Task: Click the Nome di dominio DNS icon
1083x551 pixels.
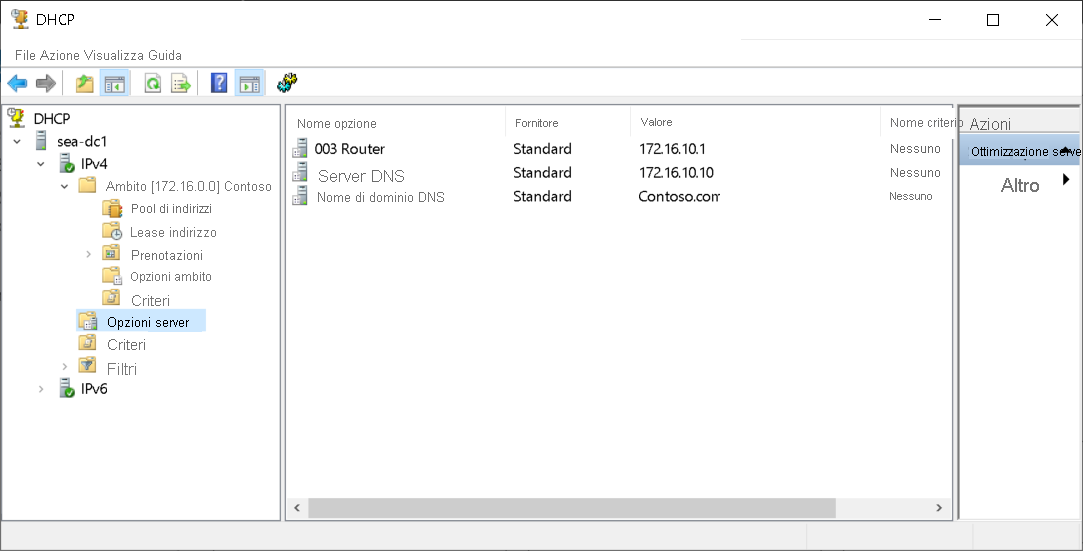Action: tap(300, 195)
